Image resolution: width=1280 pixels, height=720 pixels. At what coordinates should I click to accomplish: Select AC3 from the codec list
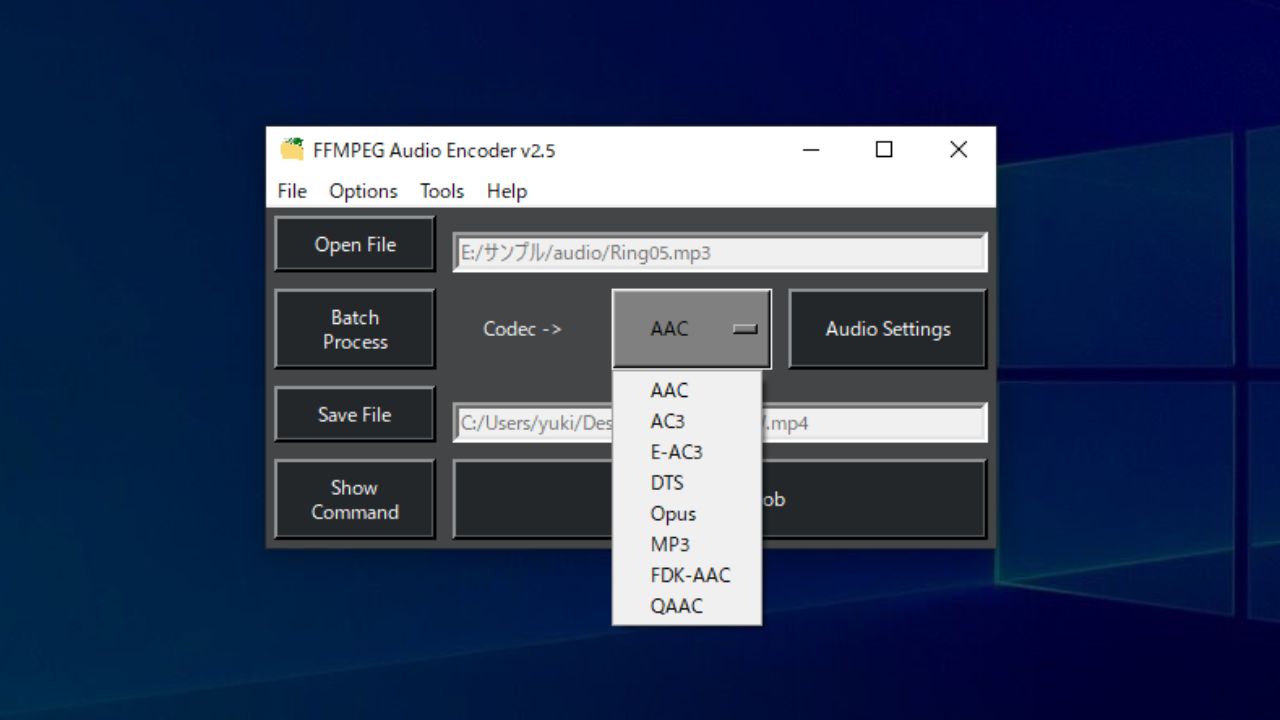pos(687,421)
